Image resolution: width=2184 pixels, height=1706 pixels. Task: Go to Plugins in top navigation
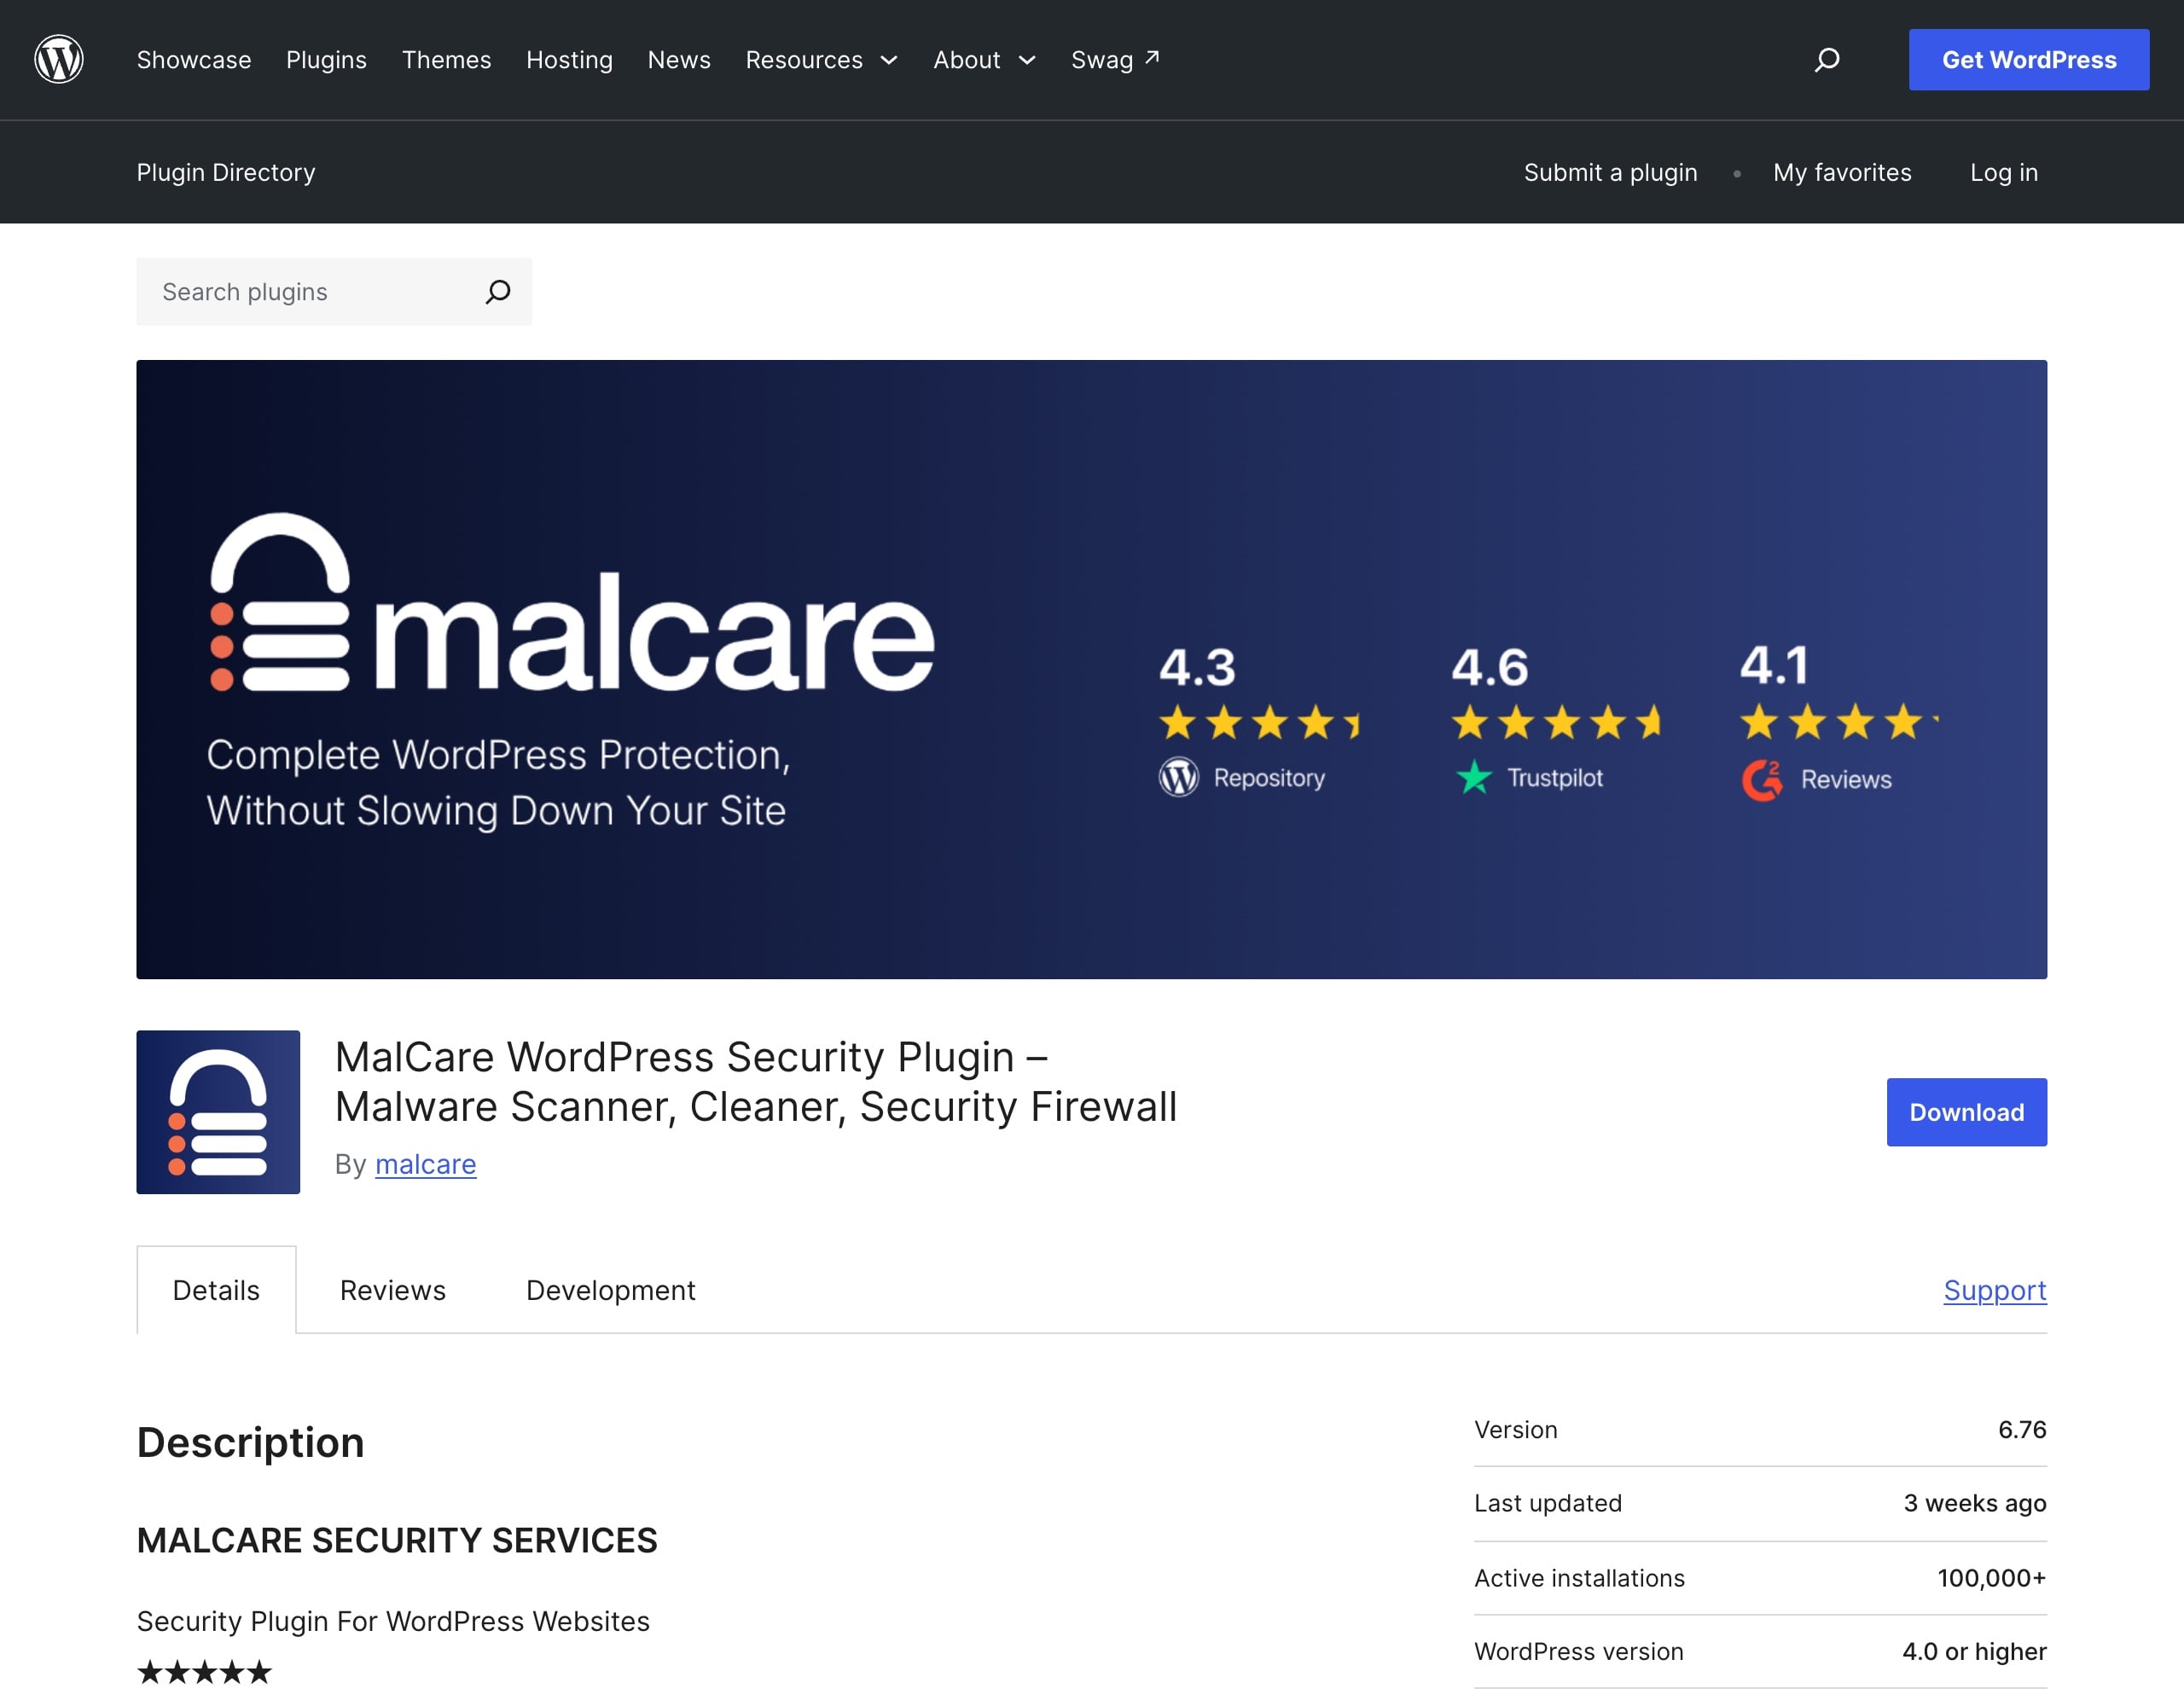click(x=326, y=60)
